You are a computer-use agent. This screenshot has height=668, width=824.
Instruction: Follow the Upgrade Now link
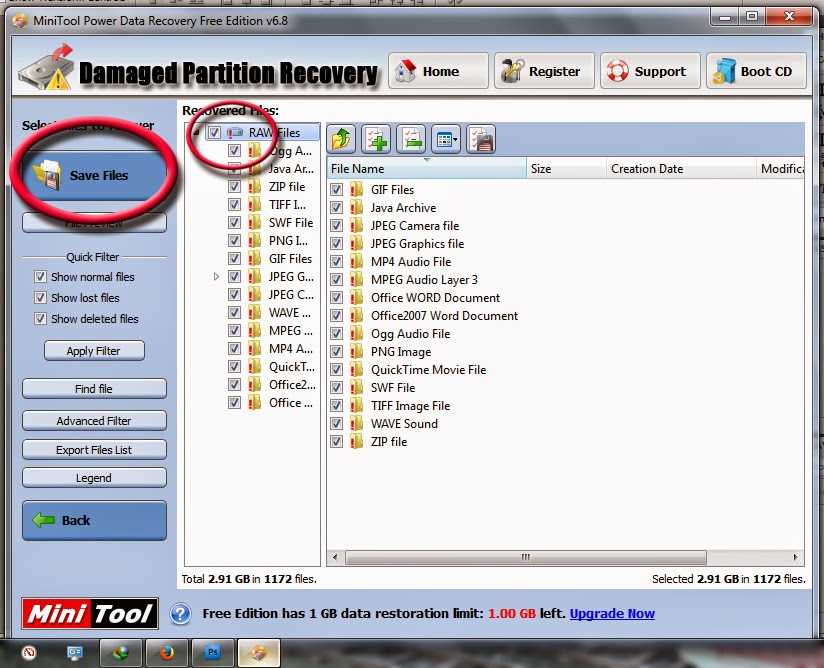[612, 613]
